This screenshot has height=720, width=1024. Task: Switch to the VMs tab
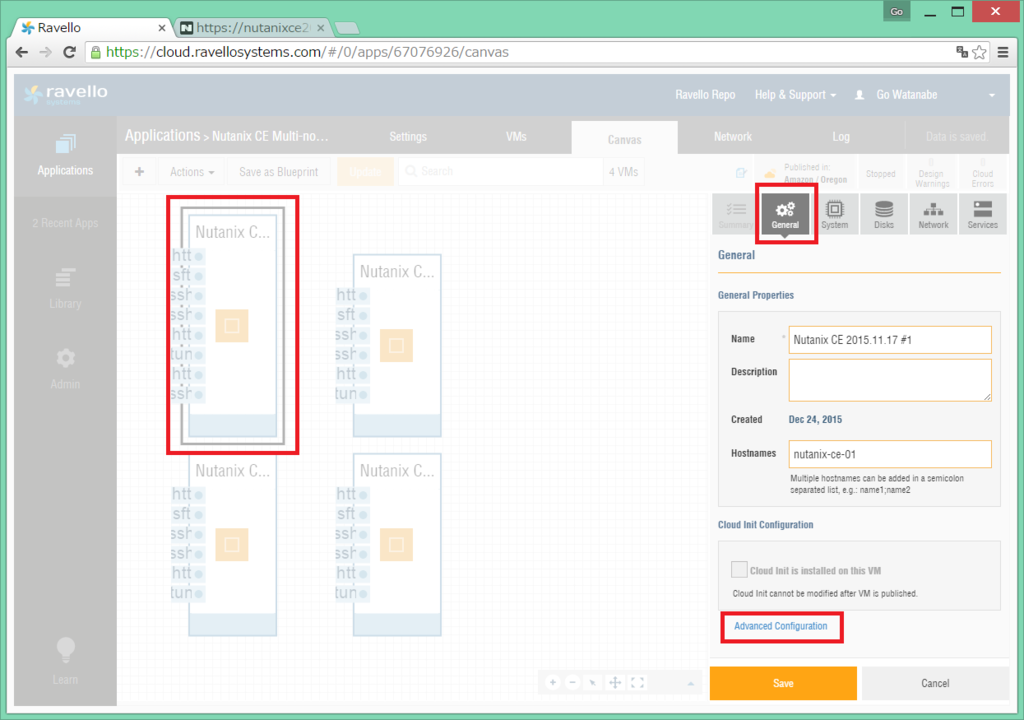pos(516,137)
